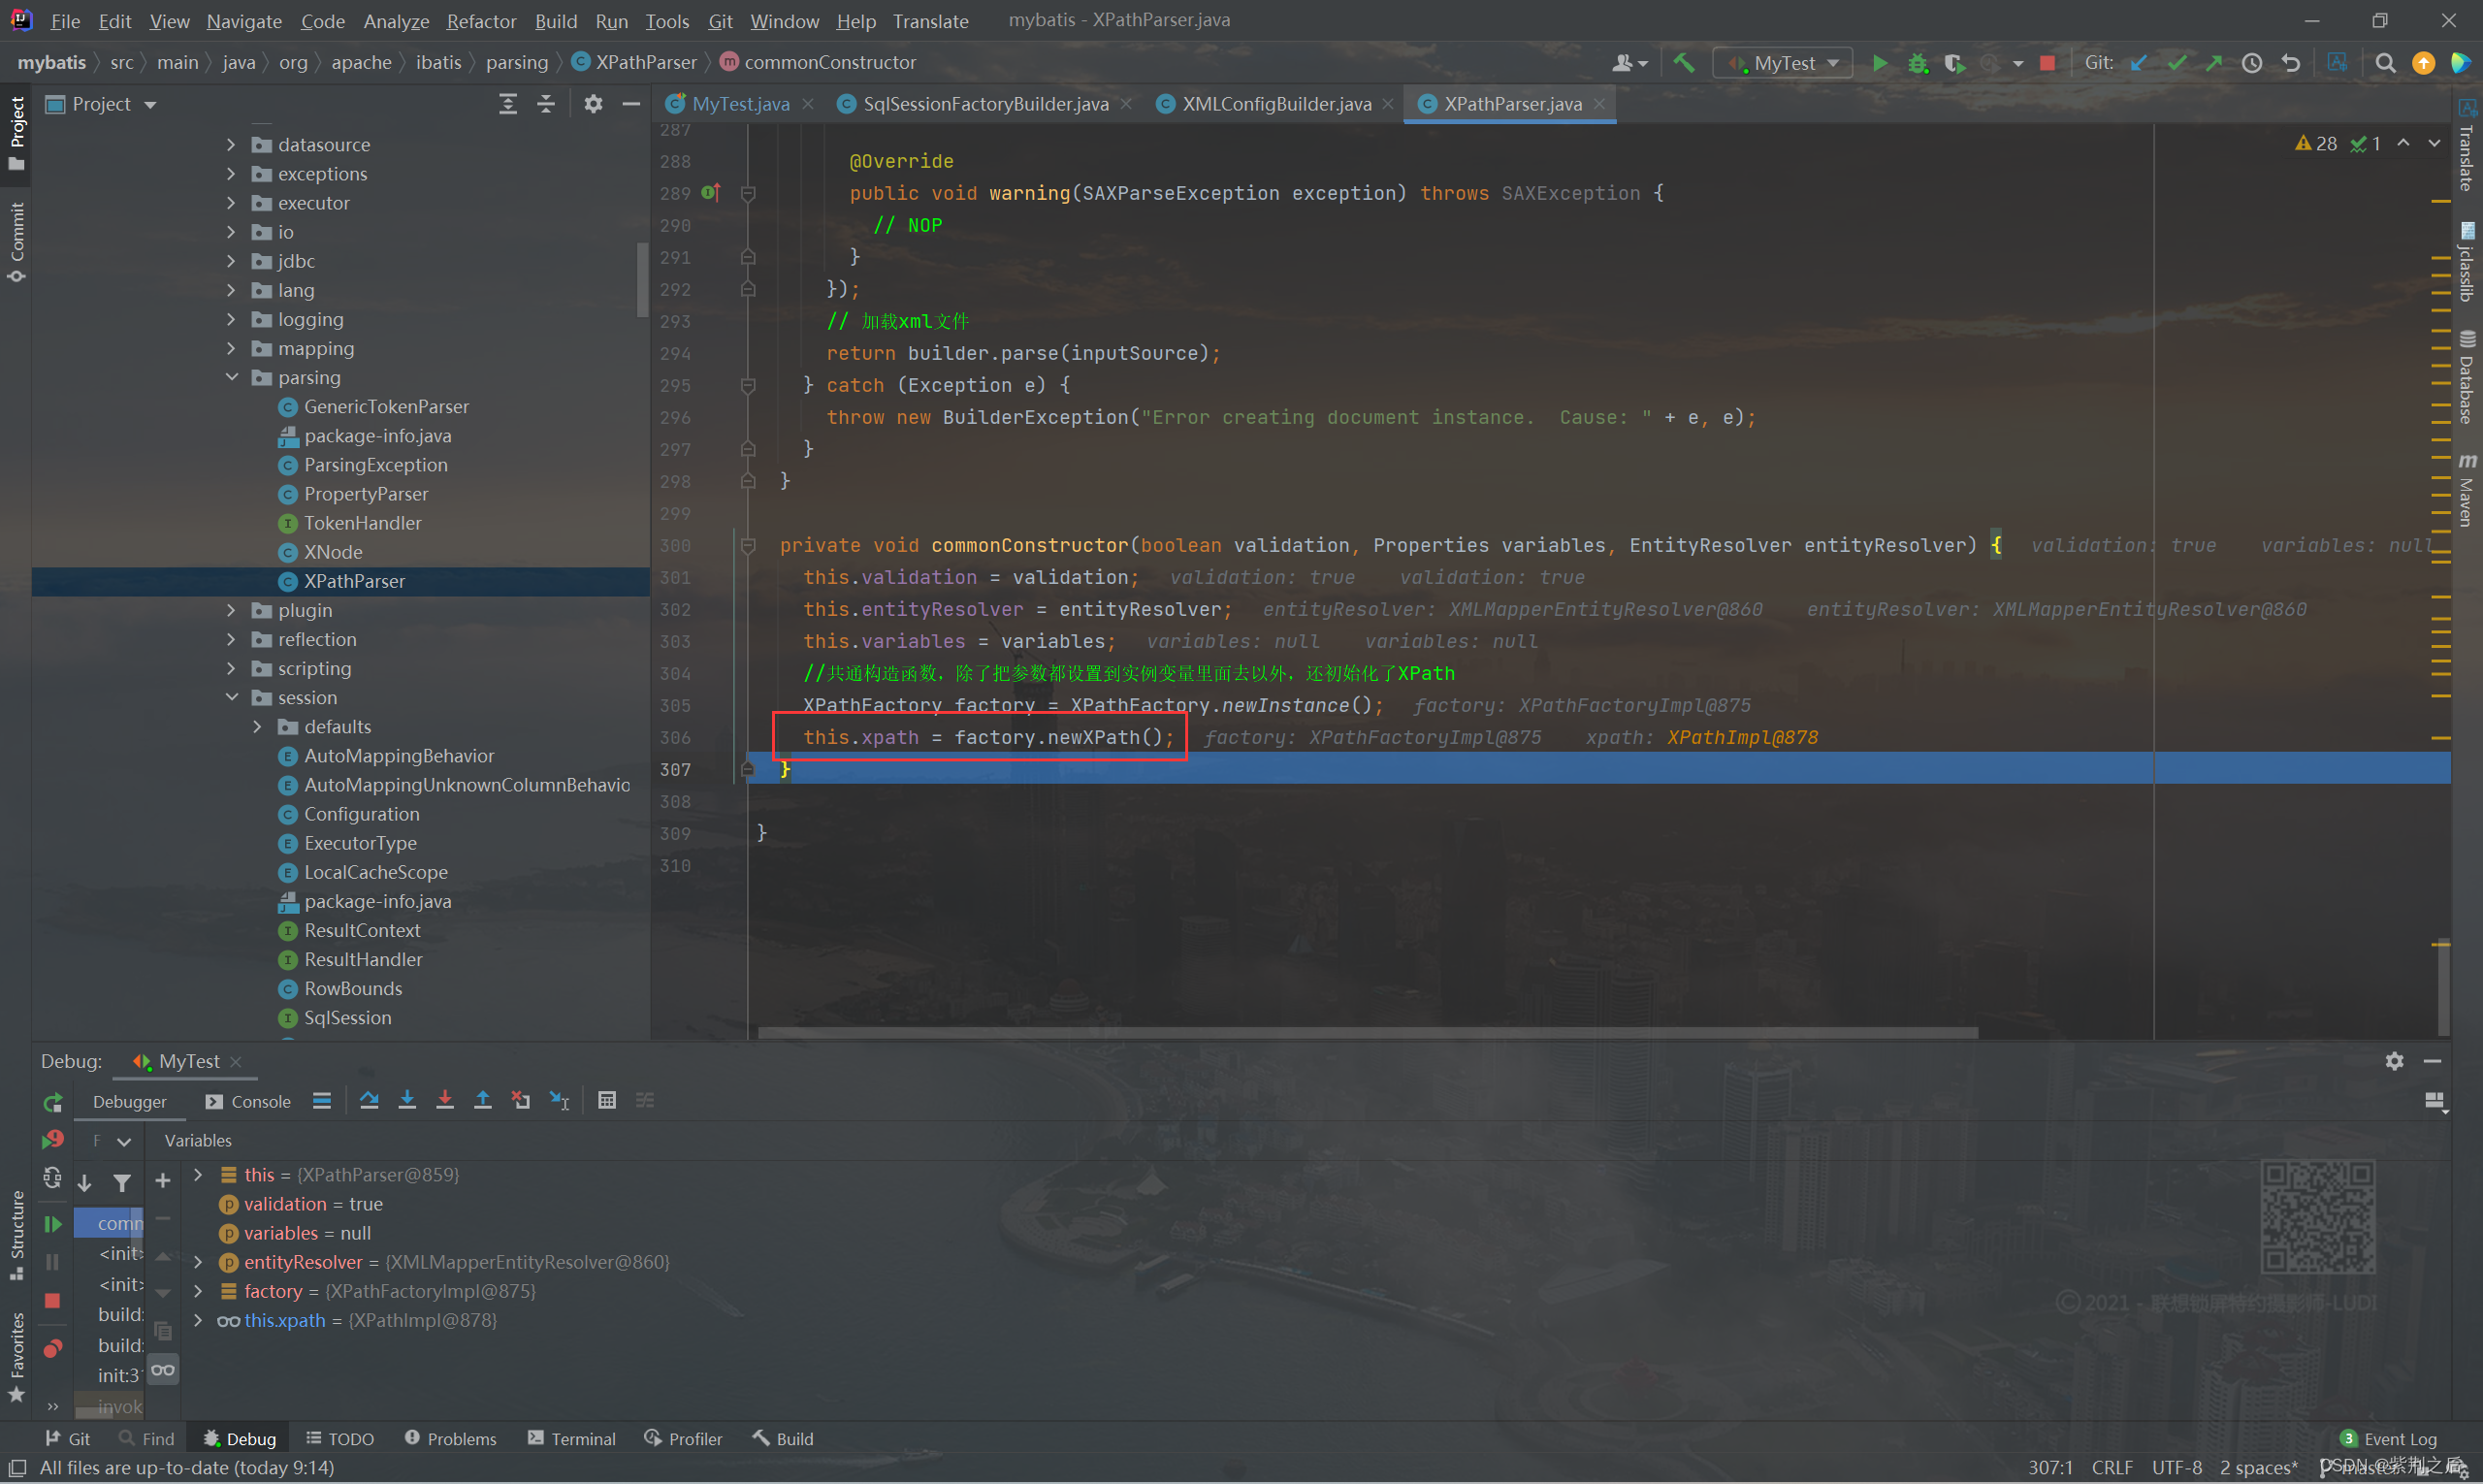Toggle breakpoint gutter marker on line 289
The width and height of the screenshot is (2483, 1484).
pyautogui.click(x=711, y=192)
